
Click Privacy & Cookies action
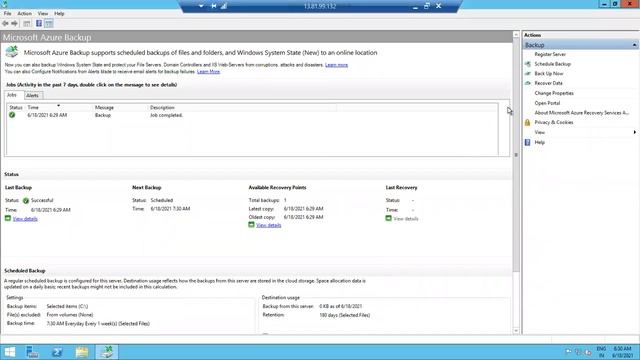pyautogui.click(x=554, y=122)
